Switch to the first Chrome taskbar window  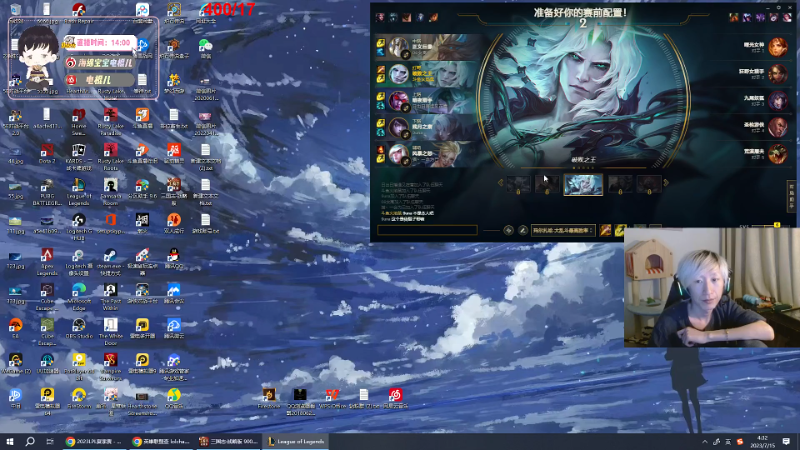[x=94, y=441]
